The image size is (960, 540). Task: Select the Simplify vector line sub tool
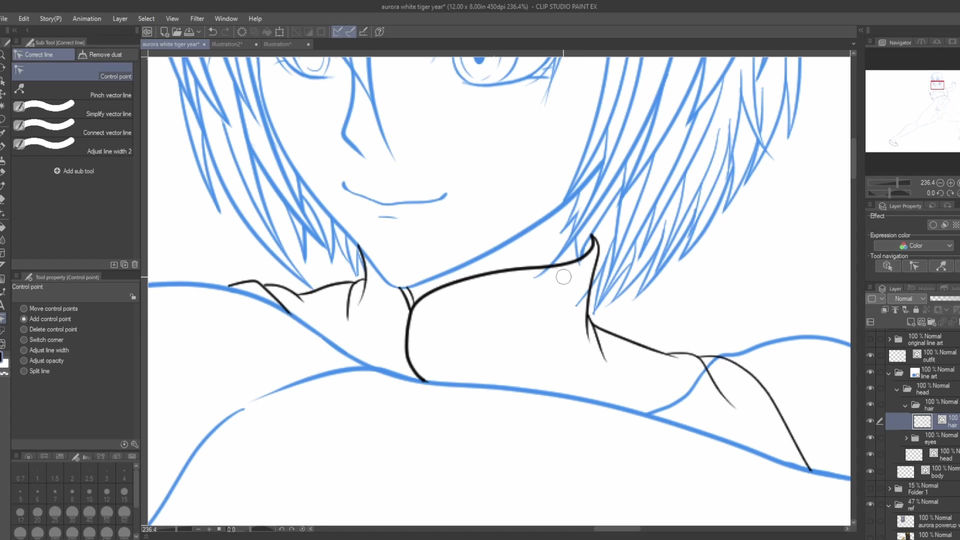(x=72, y=108)
